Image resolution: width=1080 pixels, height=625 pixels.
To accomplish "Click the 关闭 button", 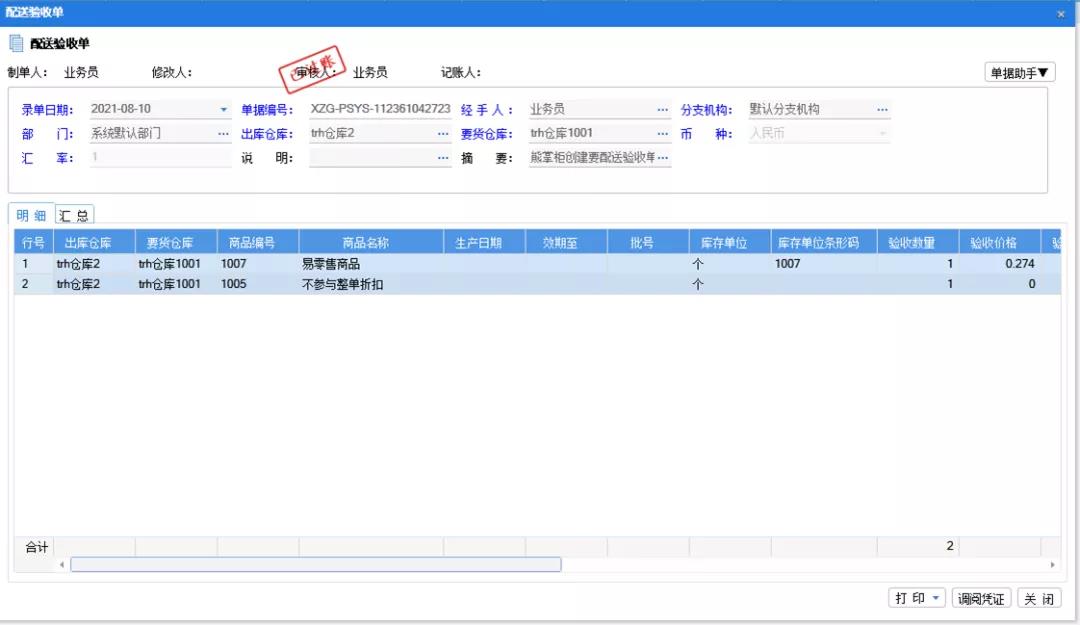I will [x=1039, y=598].
